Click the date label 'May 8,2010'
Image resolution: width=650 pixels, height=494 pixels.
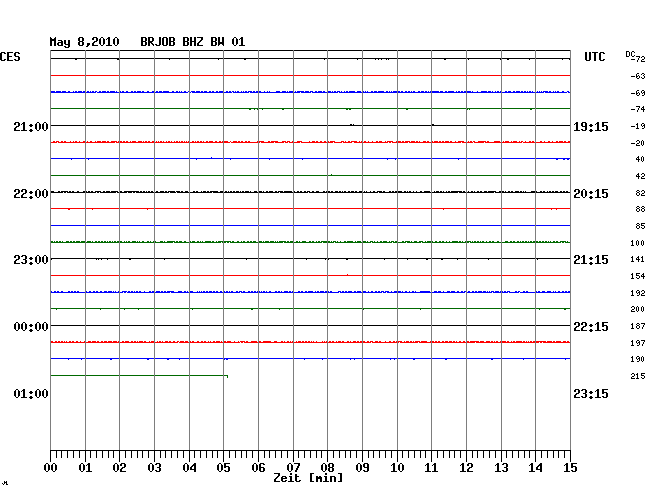84,42
